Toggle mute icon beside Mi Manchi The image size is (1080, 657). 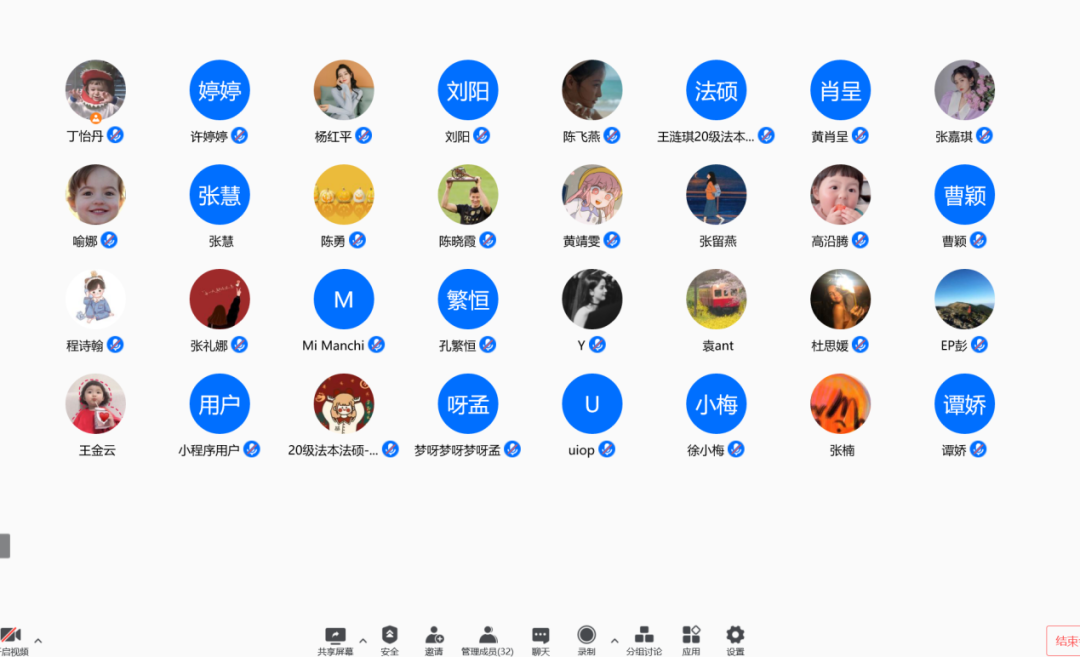[376, 345]
